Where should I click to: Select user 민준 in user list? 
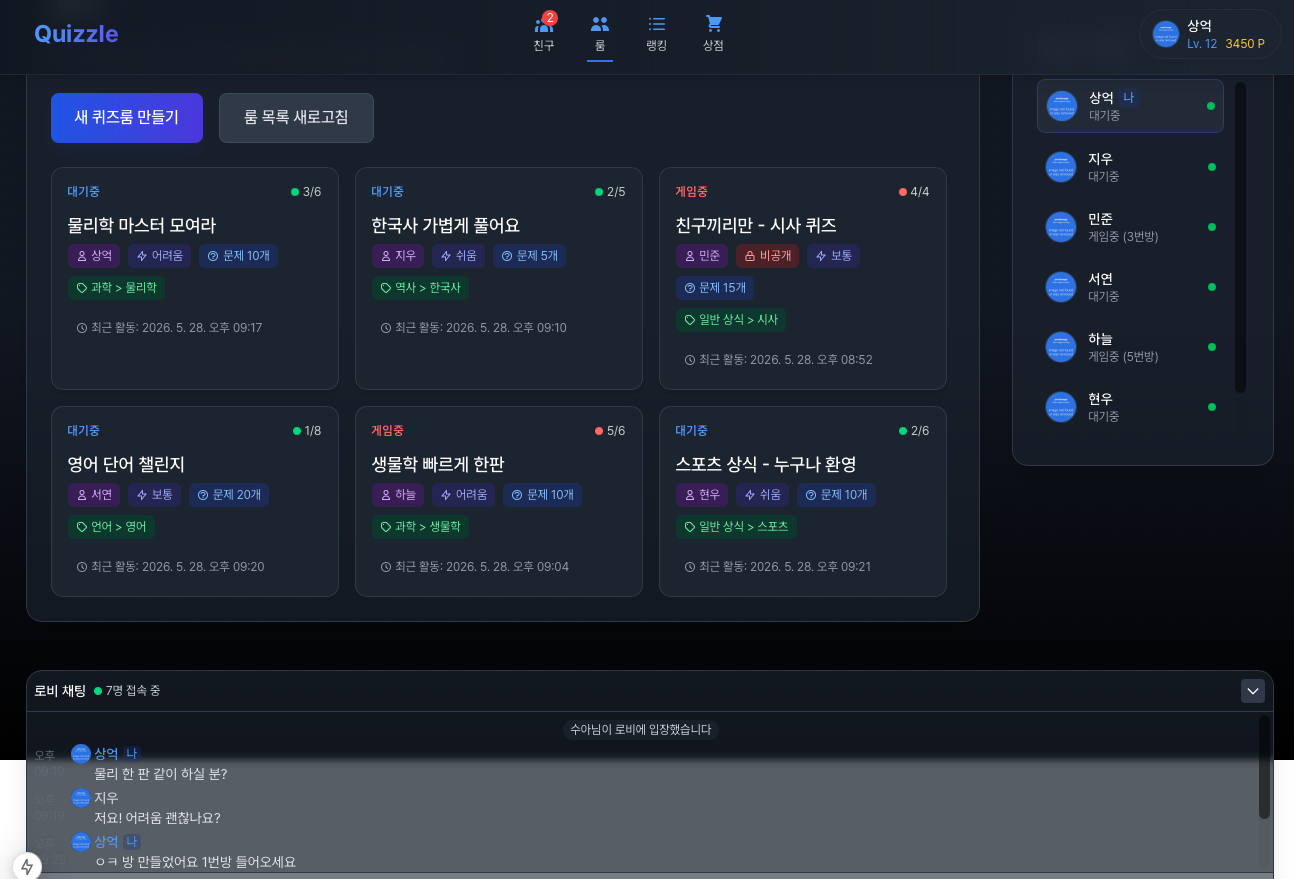point(1130,227)
